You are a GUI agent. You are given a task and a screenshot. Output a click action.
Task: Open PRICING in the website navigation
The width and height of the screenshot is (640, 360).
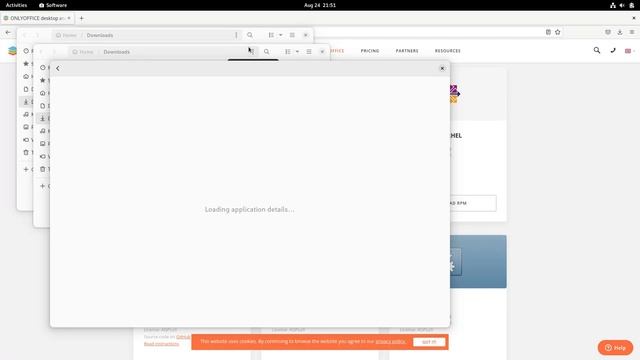[370, 51]
